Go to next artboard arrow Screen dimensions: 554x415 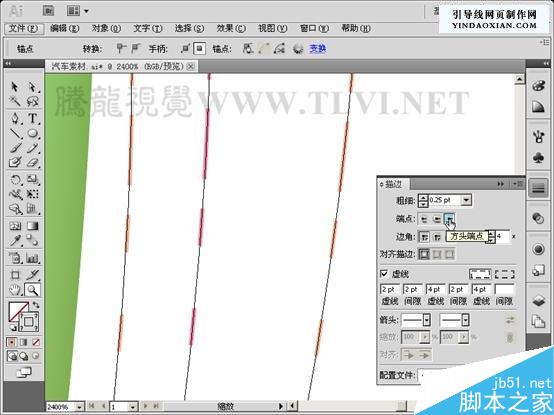coord(146,406)
